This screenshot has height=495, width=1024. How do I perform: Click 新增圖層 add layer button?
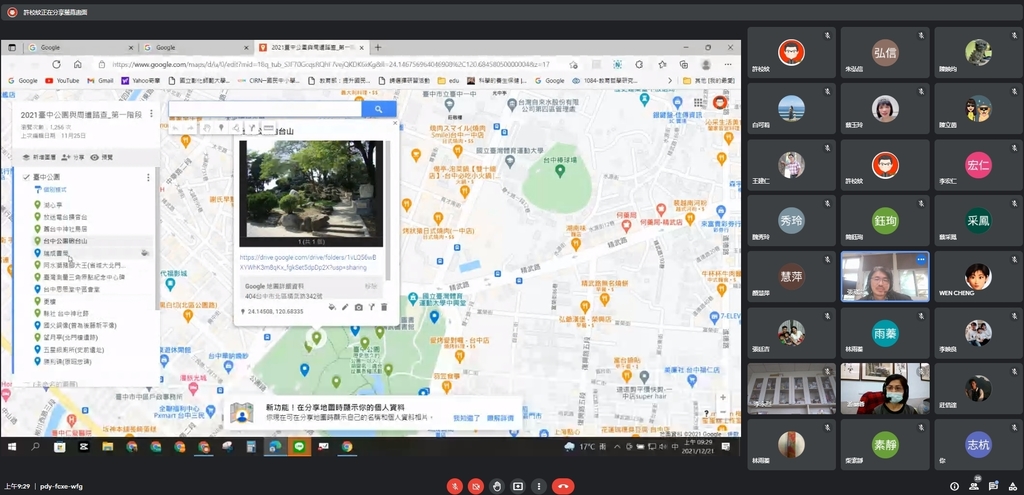[x=37, y=157]
